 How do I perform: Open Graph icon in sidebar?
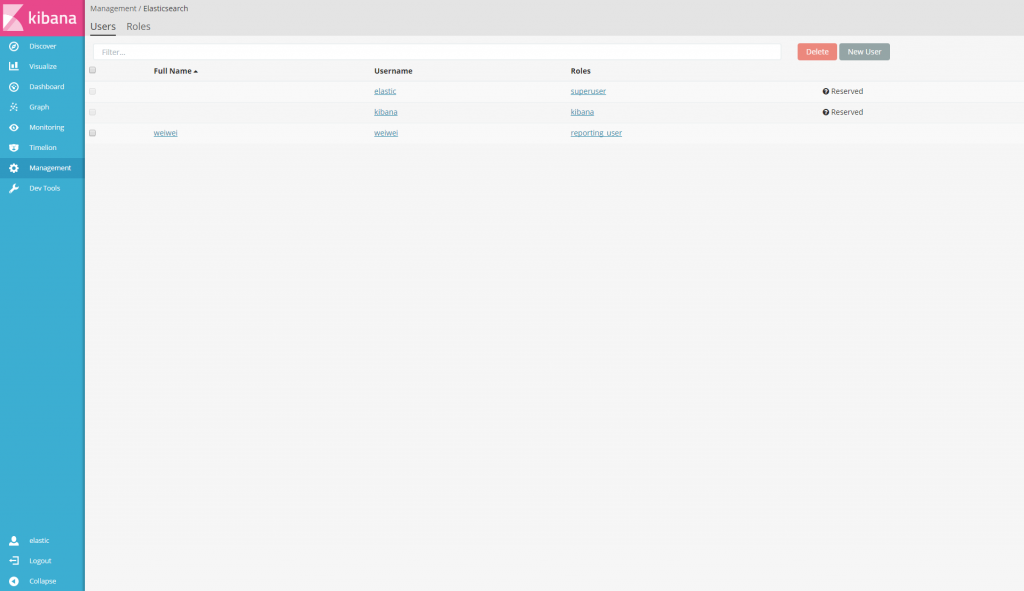(14, 107)
